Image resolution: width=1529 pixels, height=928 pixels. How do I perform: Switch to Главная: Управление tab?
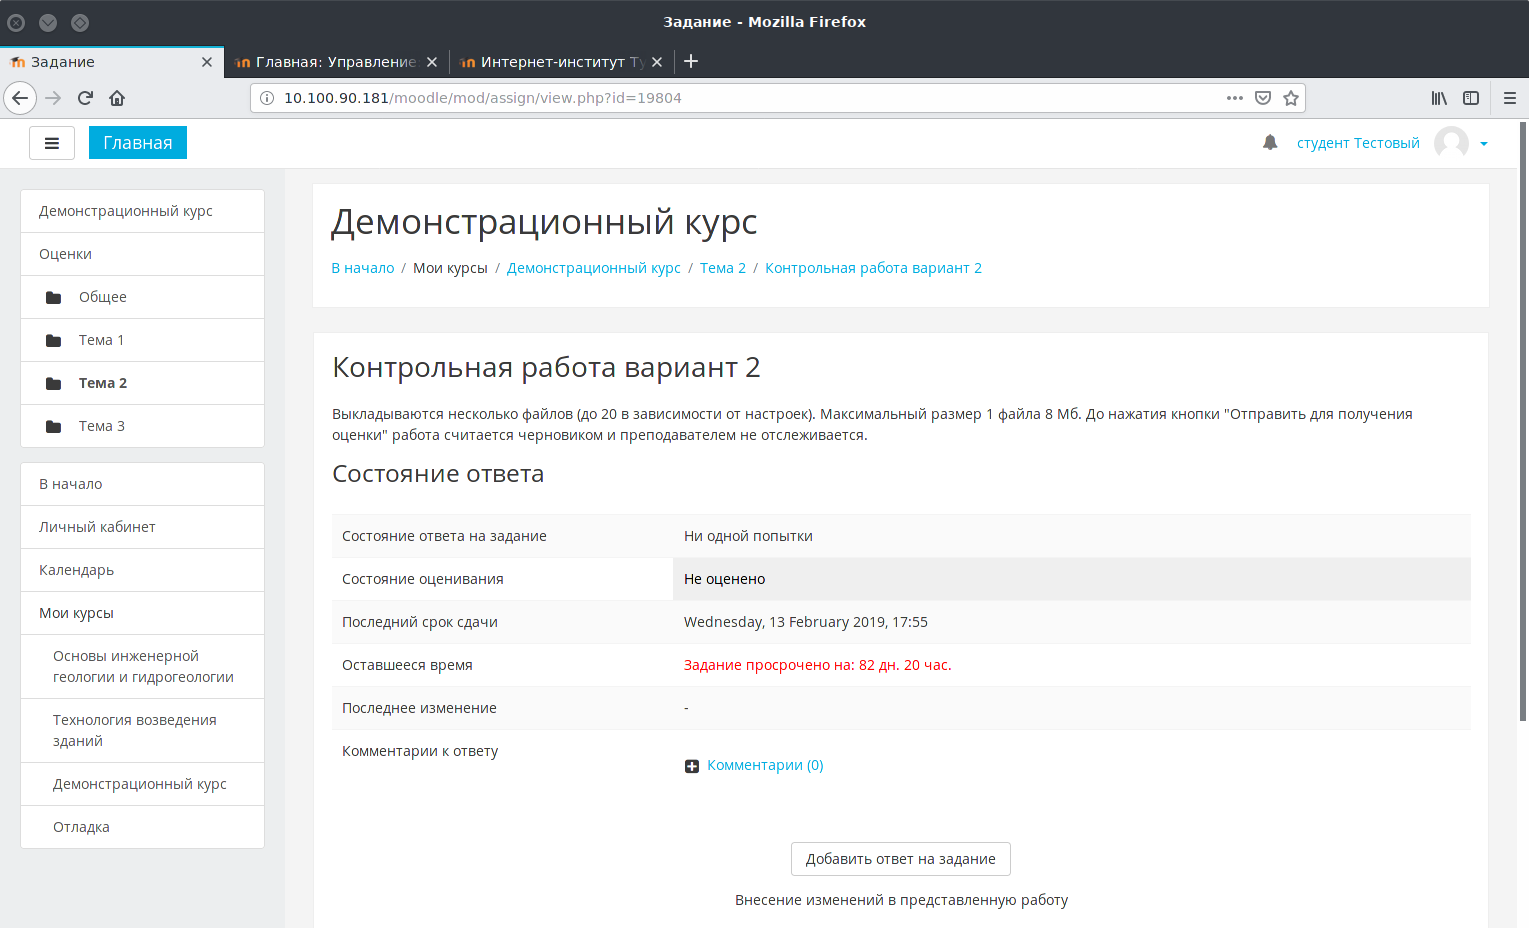coord(336,61)
